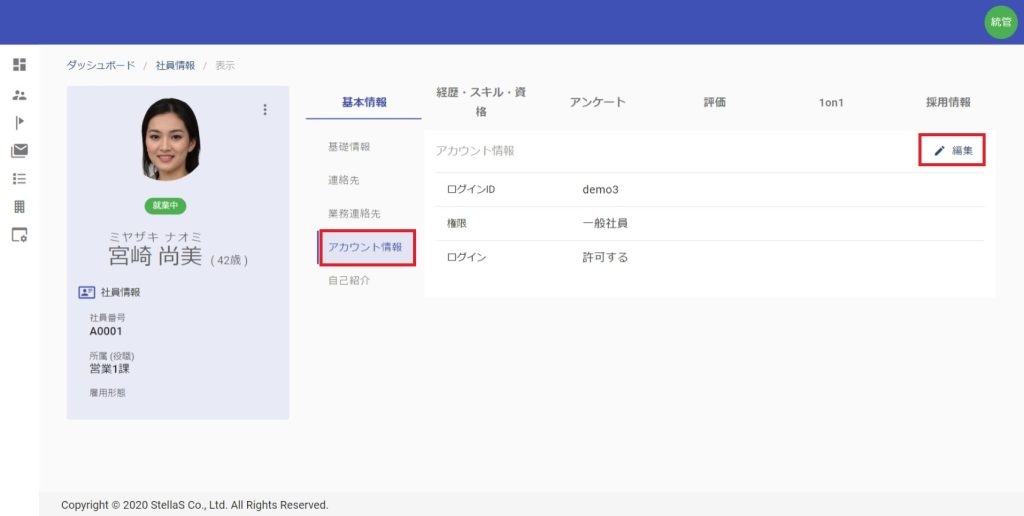The height and width of the screenshot is (516, 1024).
Task: Open the three-dot menu on profile card
Action: [x=265, y=110]
